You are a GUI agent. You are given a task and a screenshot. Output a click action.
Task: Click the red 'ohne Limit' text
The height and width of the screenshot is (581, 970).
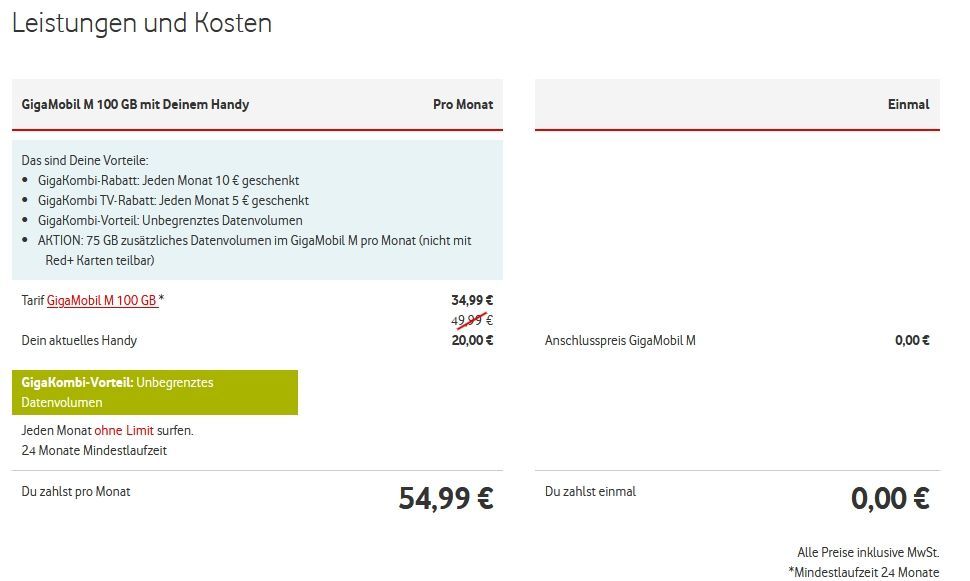[x=124, y=430]
